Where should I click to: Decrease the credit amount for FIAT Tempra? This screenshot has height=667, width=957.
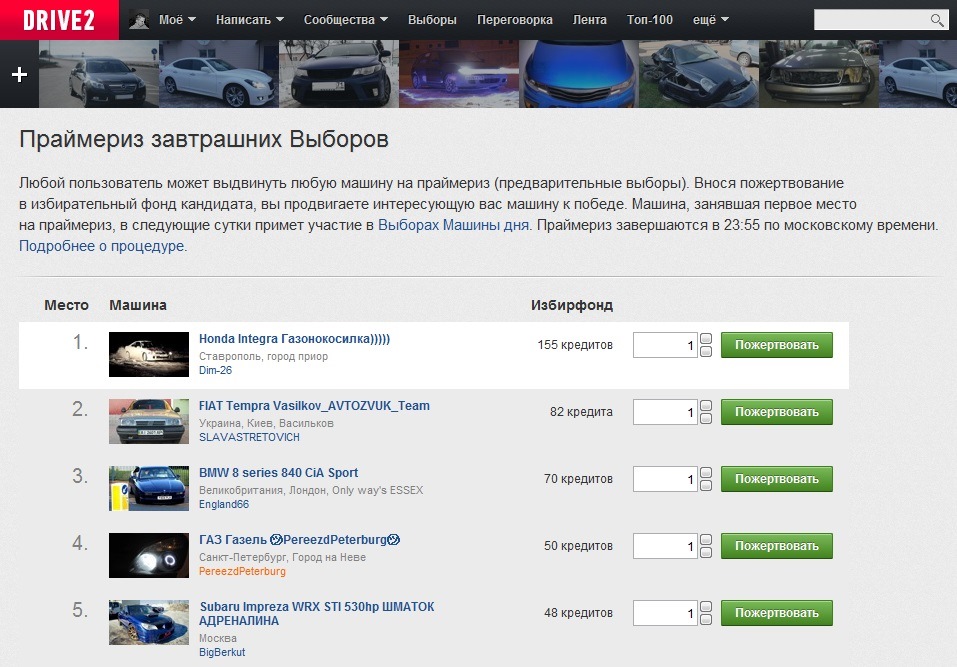pos(706,419)
